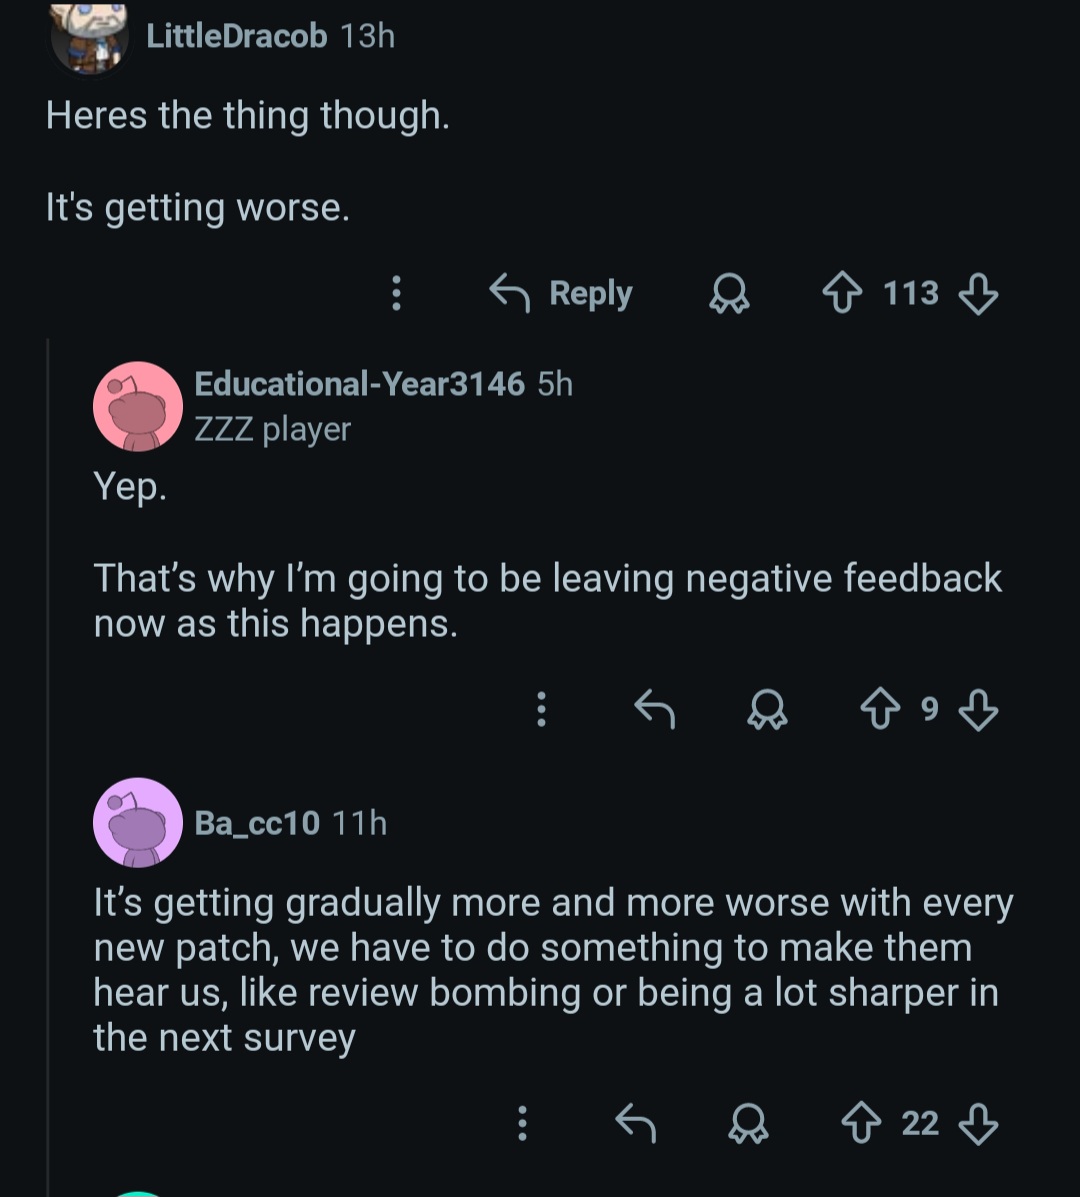Click reply arrow on Ba_cc10's comment

pos(636,1123)
